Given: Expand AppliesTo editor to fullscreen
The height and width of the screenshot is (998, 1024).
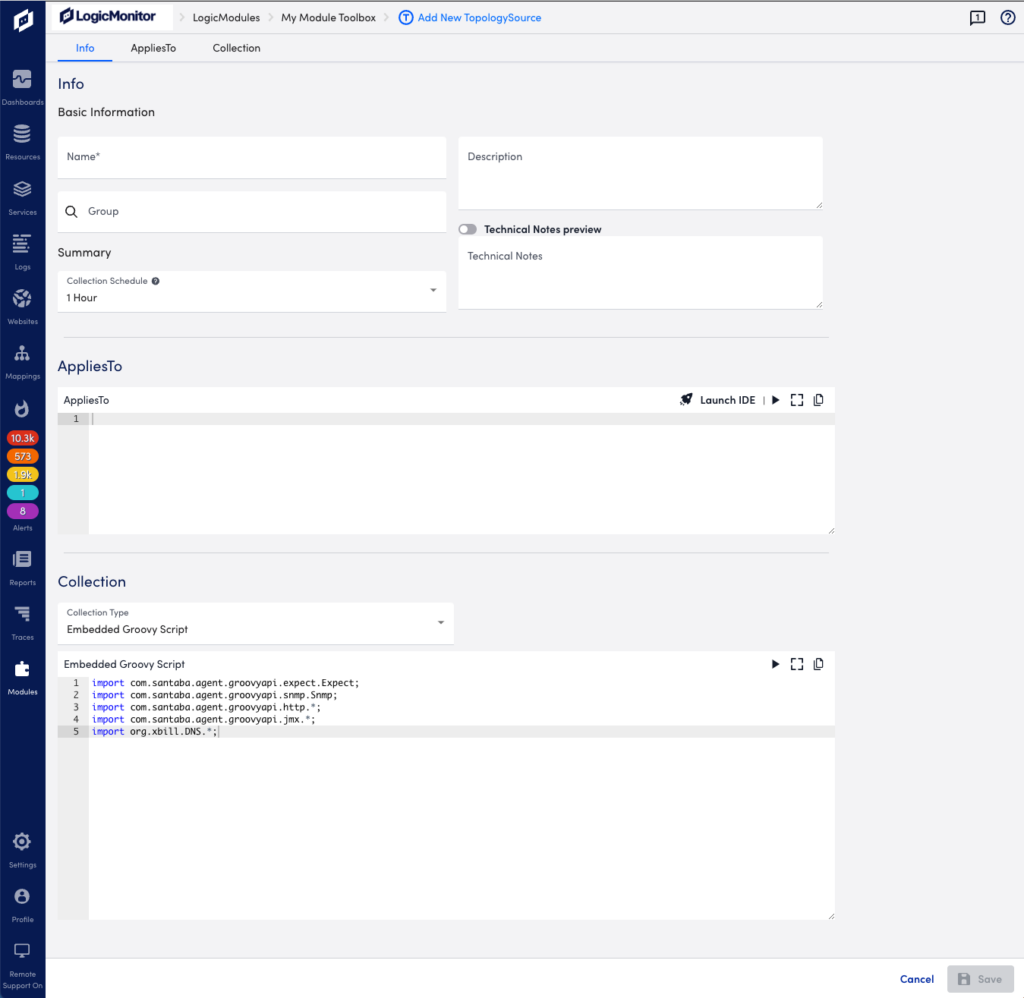Looking at the screenshot, I should pos(797,400).
